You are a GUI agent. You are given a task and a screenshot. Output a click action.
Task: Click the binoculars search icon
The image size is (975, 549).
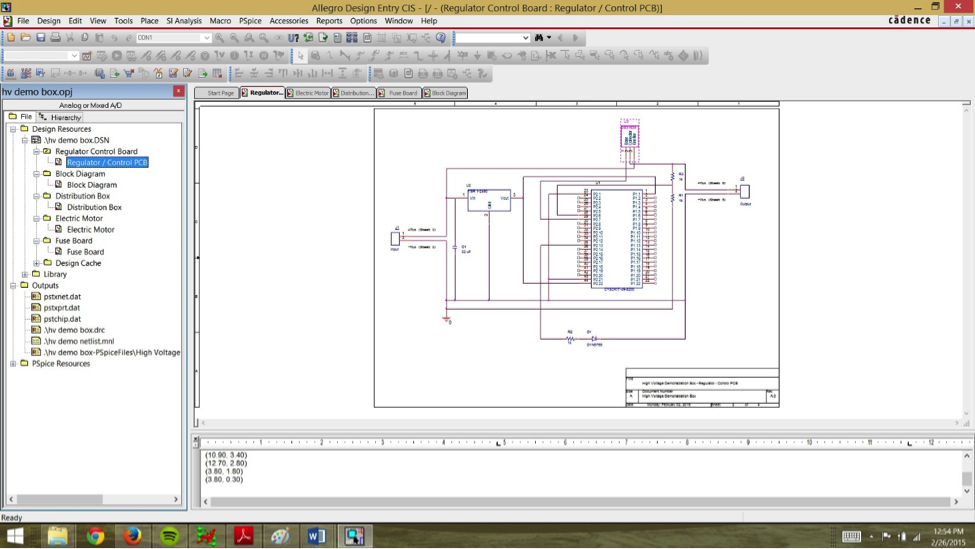(539, 37)
